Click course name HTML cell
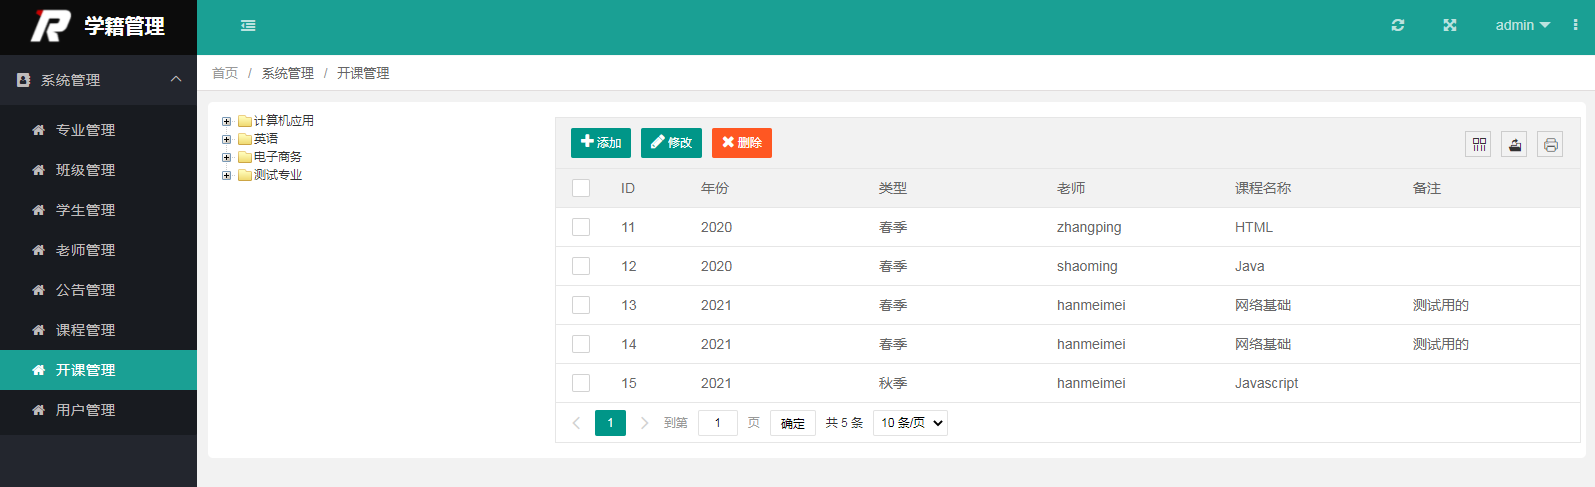The width and height of the screenshot is (1595, 487). click(1254, 227)
